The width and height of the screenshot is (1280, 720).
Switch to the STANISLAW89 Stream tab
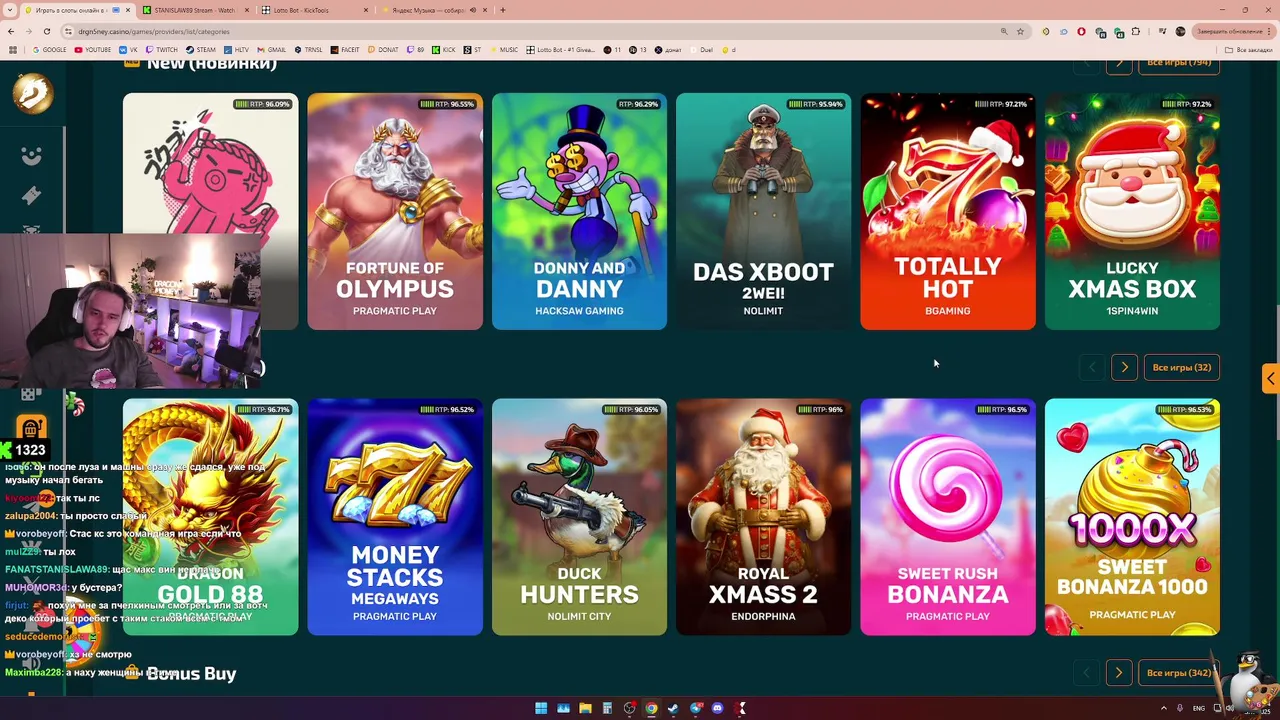point(194,10)
